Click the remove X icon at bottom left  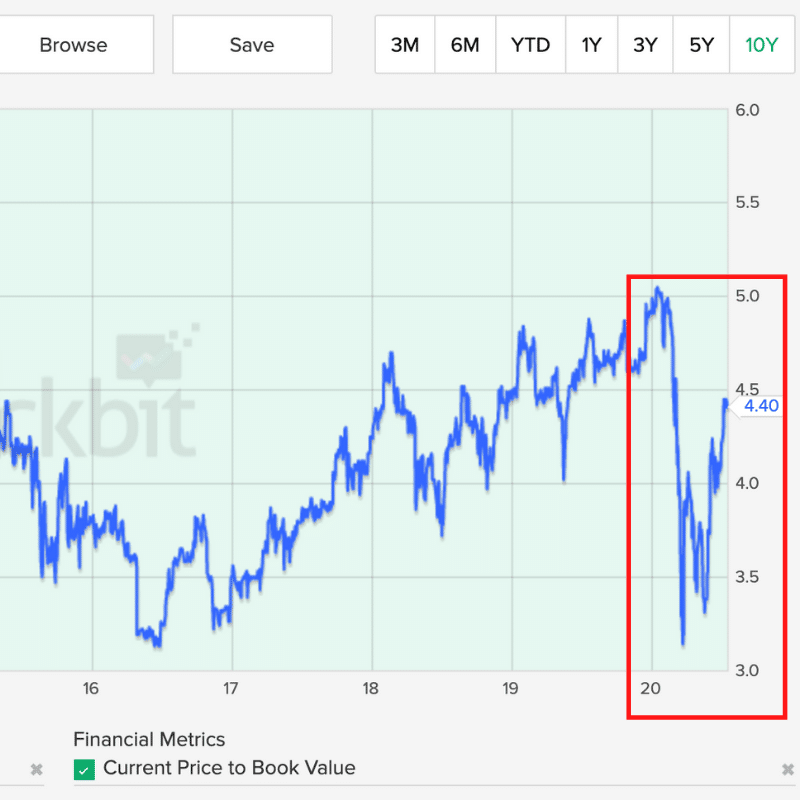click(36, 769)
